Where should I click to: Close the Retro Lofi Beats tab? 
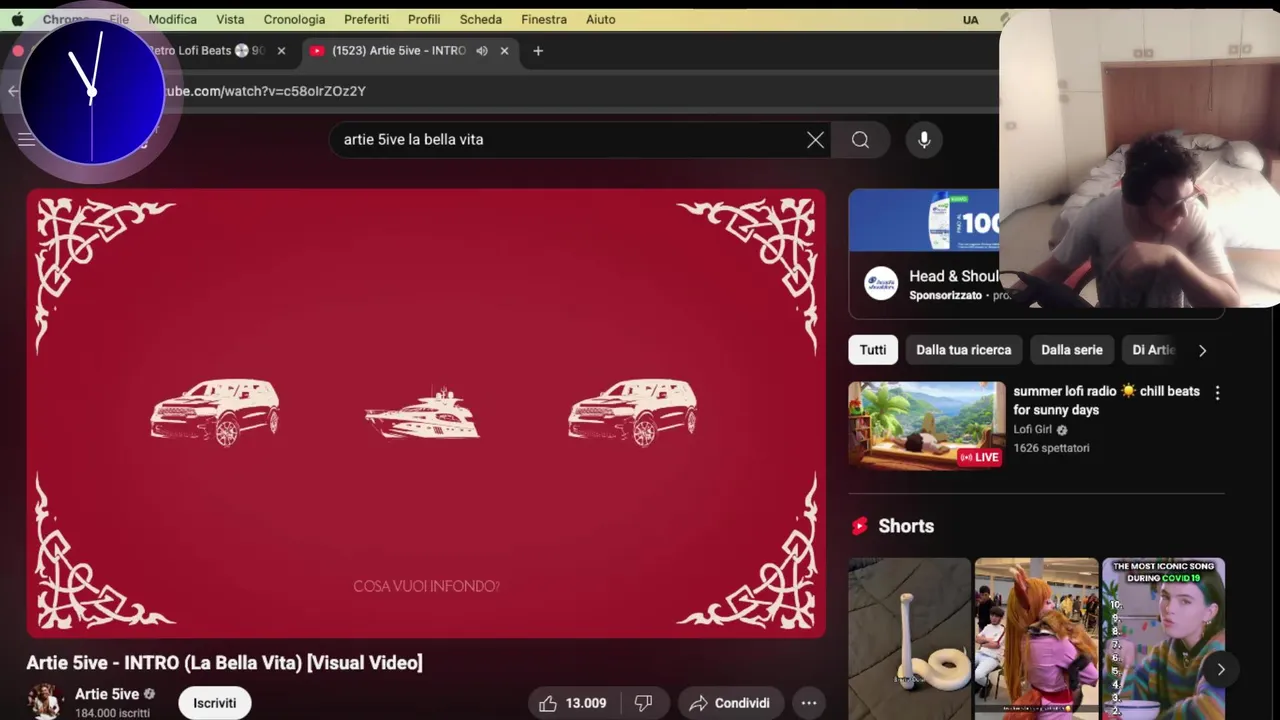pyautogui.click(x=281, y=51)
